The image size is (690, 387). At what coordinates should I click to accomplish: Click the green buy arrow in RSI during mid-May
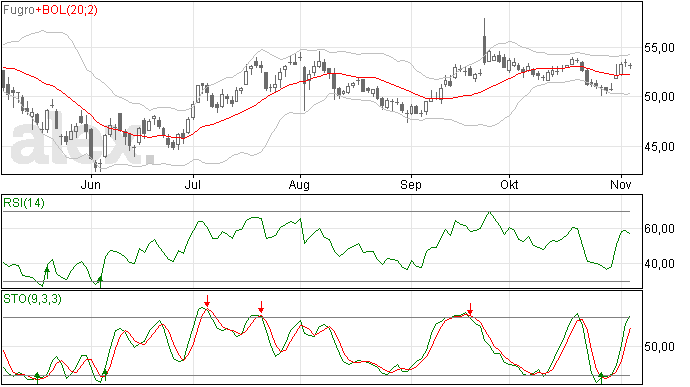[47, 273]
